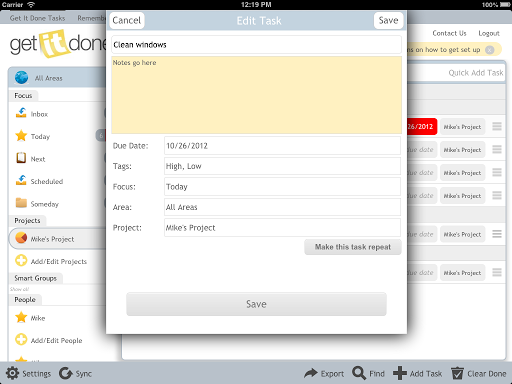
Task: Dismiss the setup tips banner
Action: pyautogui.click(x=490, y=50)
